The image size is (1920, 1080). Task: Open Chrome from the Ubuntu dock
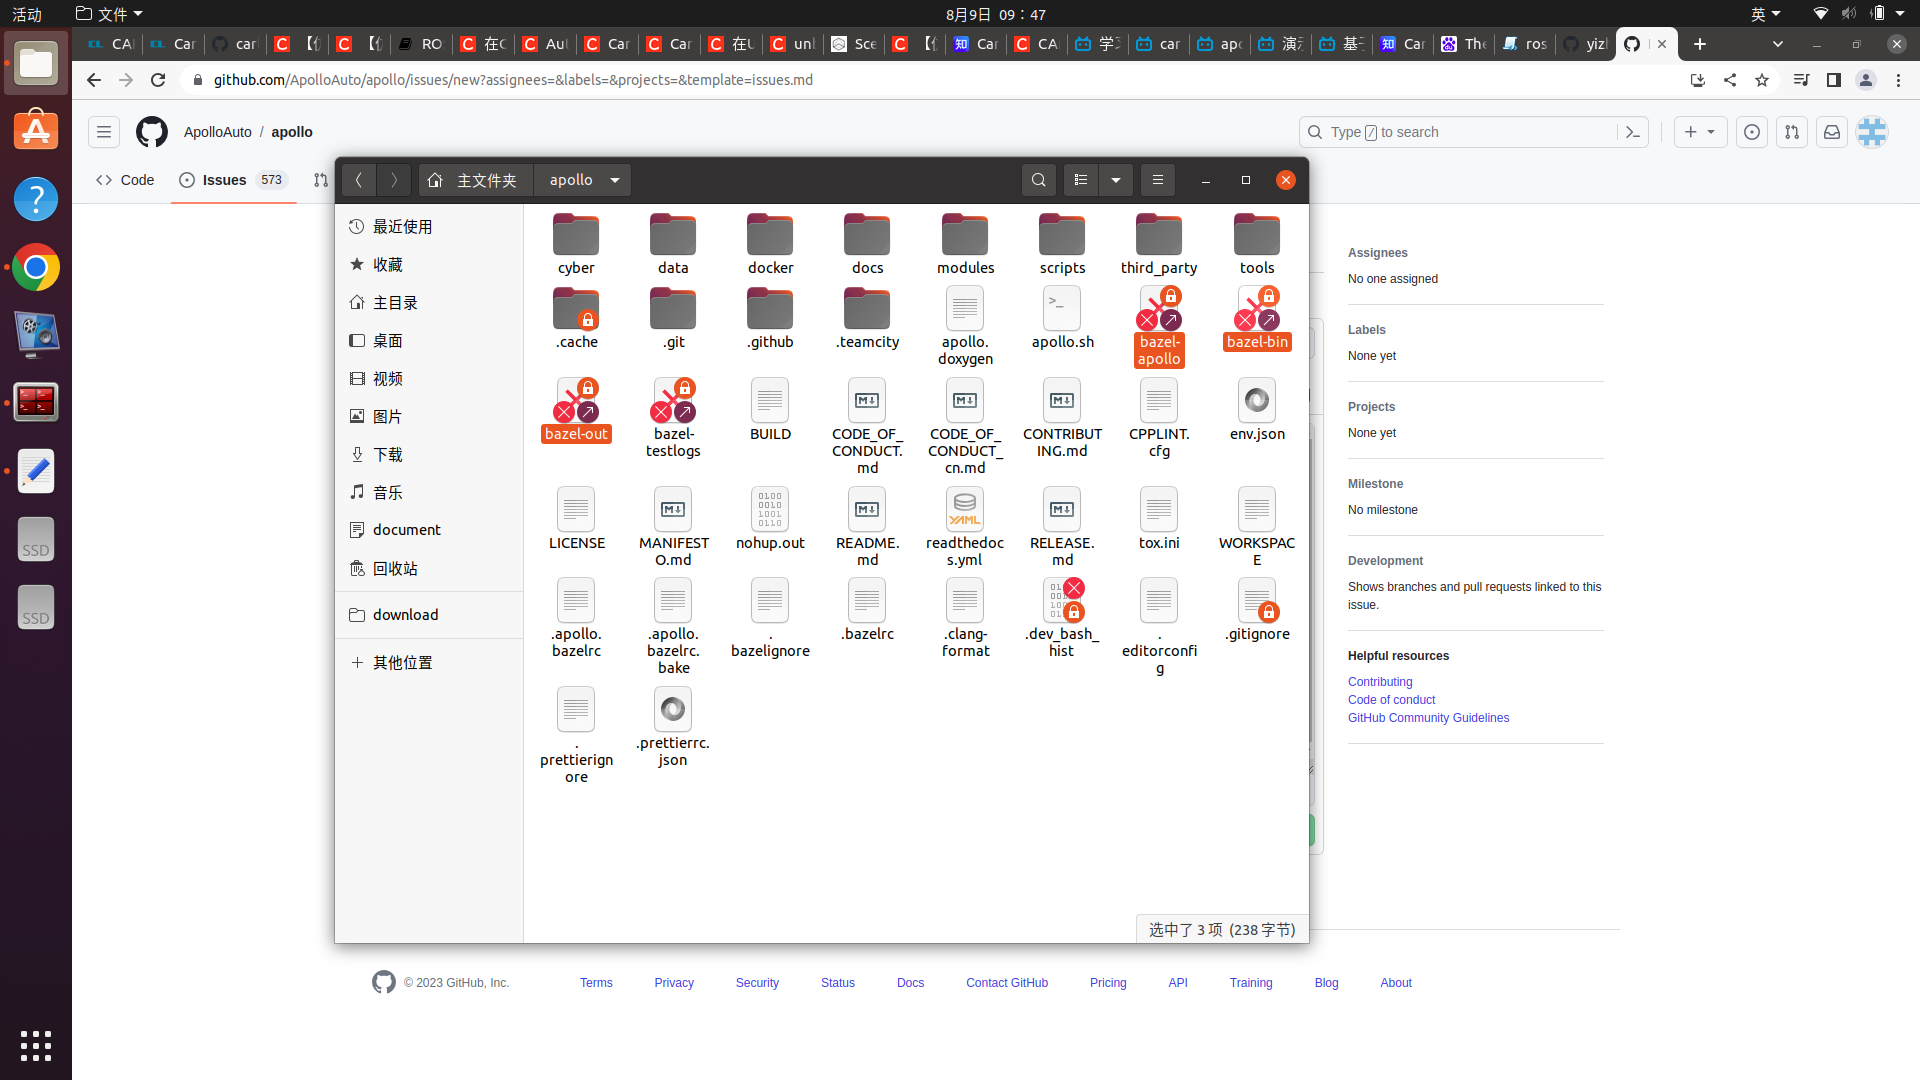(x=36, y=268)
